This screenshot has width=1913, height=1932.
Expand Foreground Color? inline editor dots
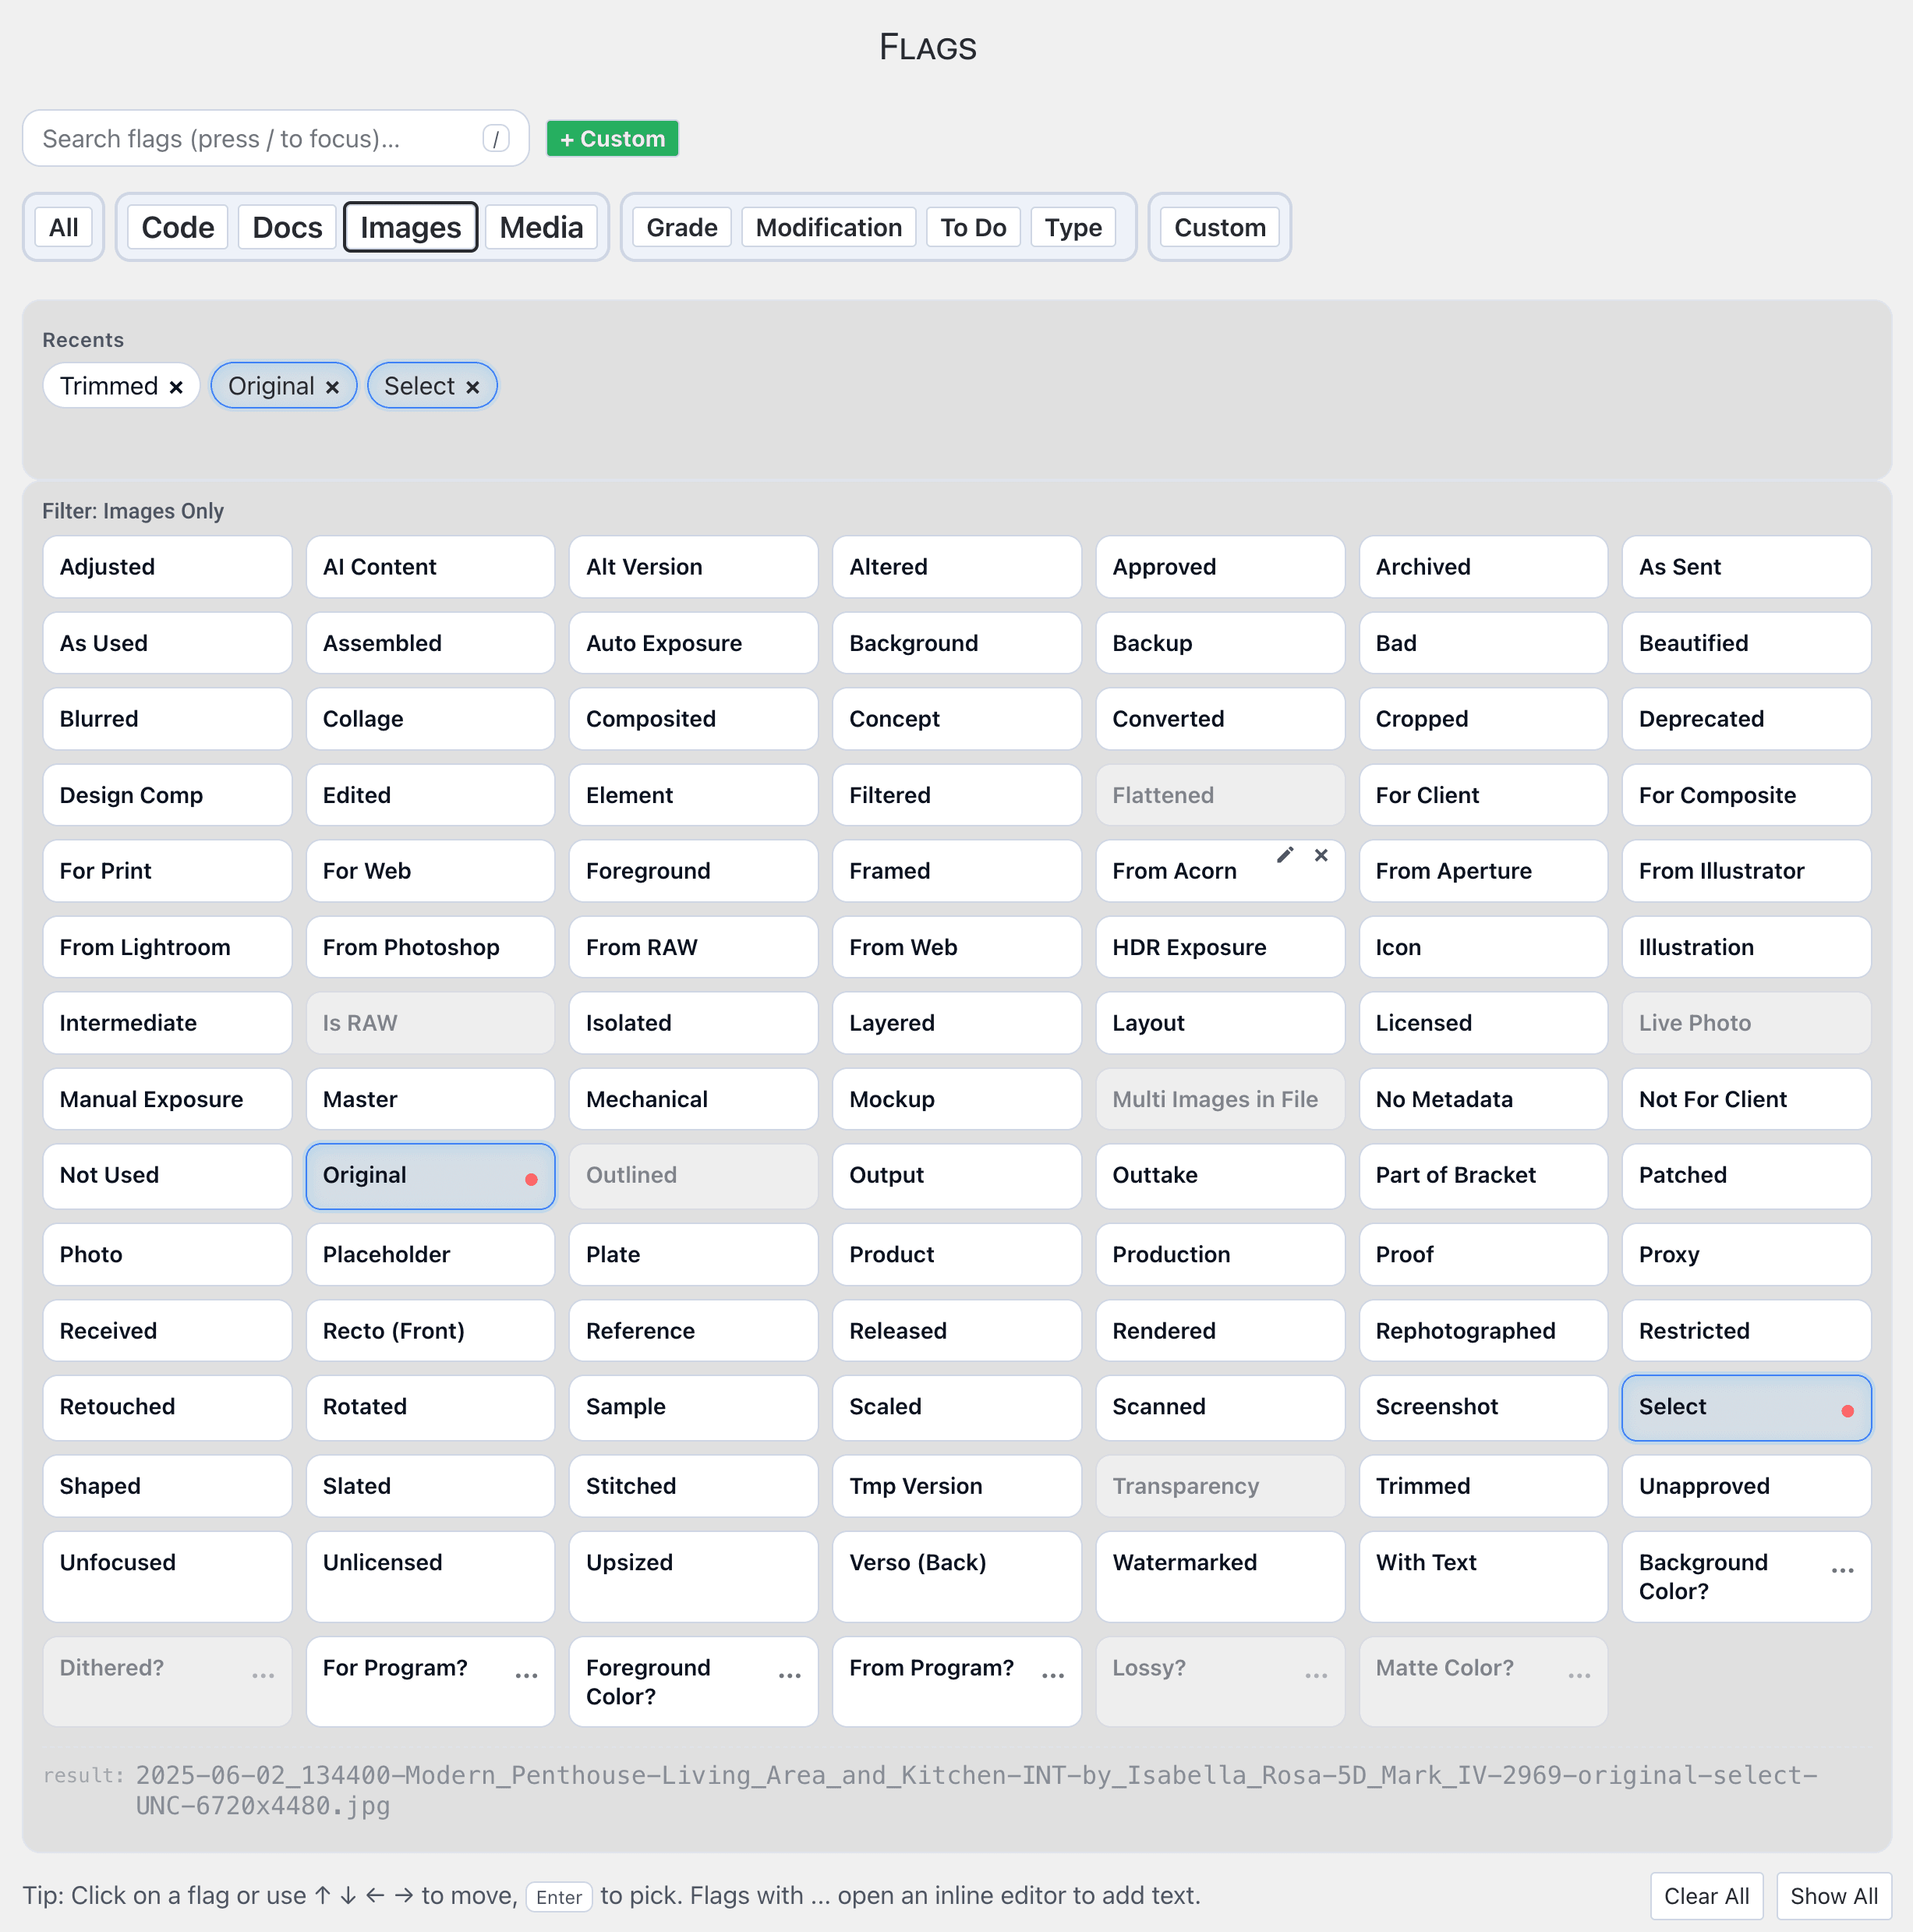[789, 1676]
